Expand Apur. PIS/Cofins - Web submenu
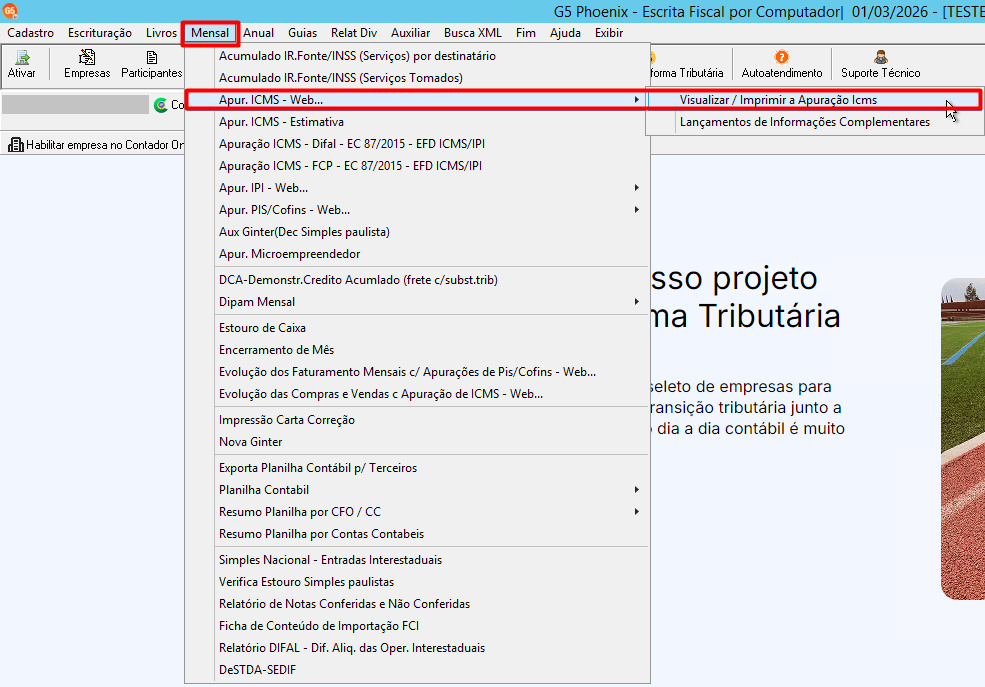The image size is (985, 687). [x=417, y=210]
